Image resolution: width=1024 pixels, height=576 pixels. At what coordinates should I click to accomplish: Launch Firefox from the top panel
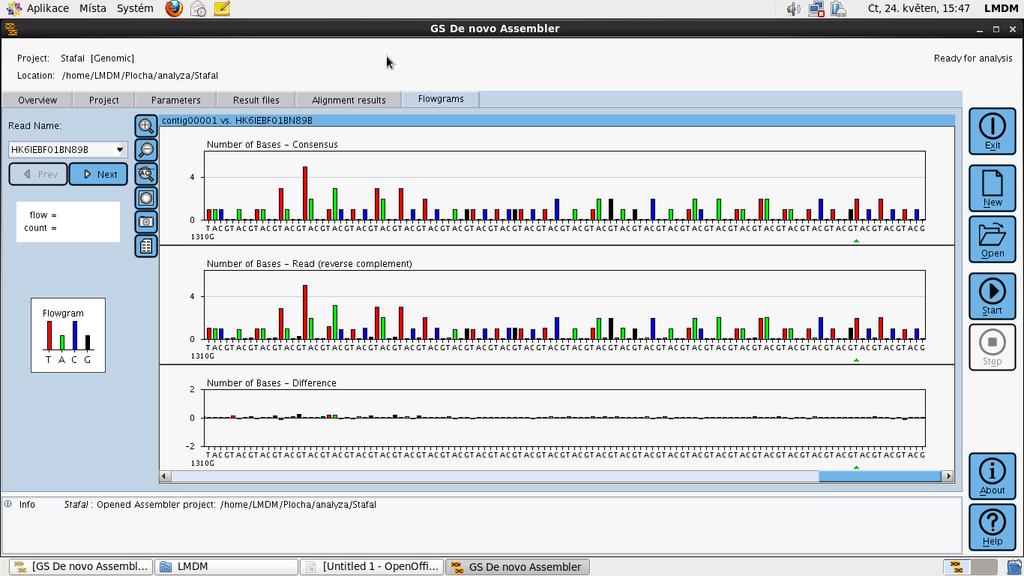[x=174, y=8]
